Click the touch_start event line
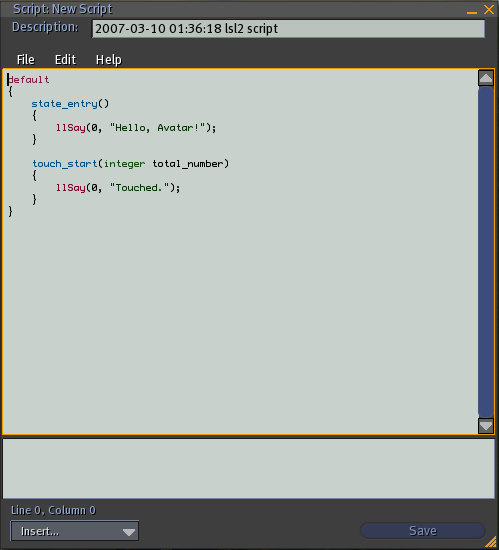The image size is (499, 550). (130, 164)
